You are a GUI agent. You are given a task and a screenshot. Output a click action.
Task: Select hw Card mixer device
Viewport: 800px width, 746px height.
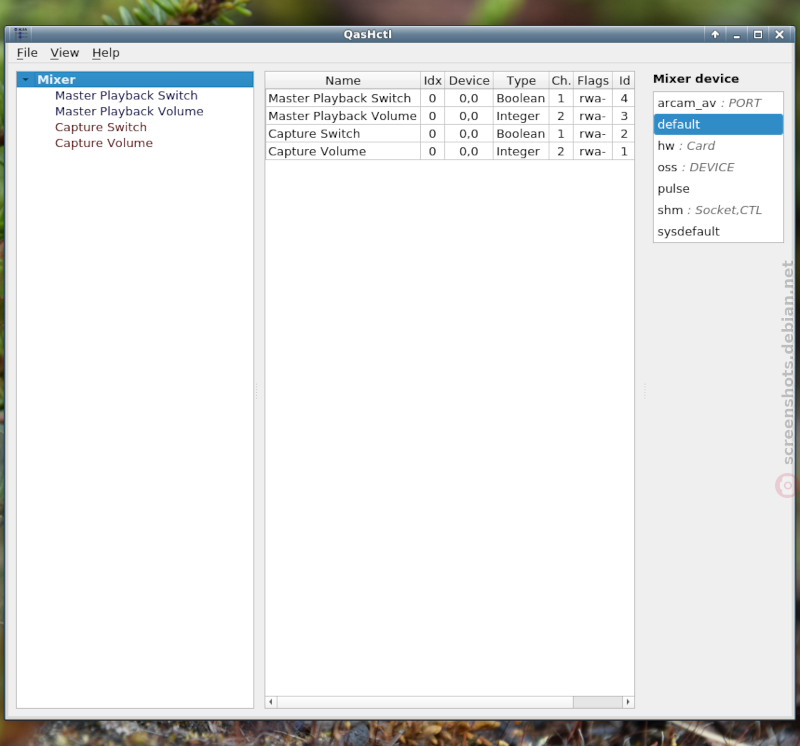coord(718,146)
